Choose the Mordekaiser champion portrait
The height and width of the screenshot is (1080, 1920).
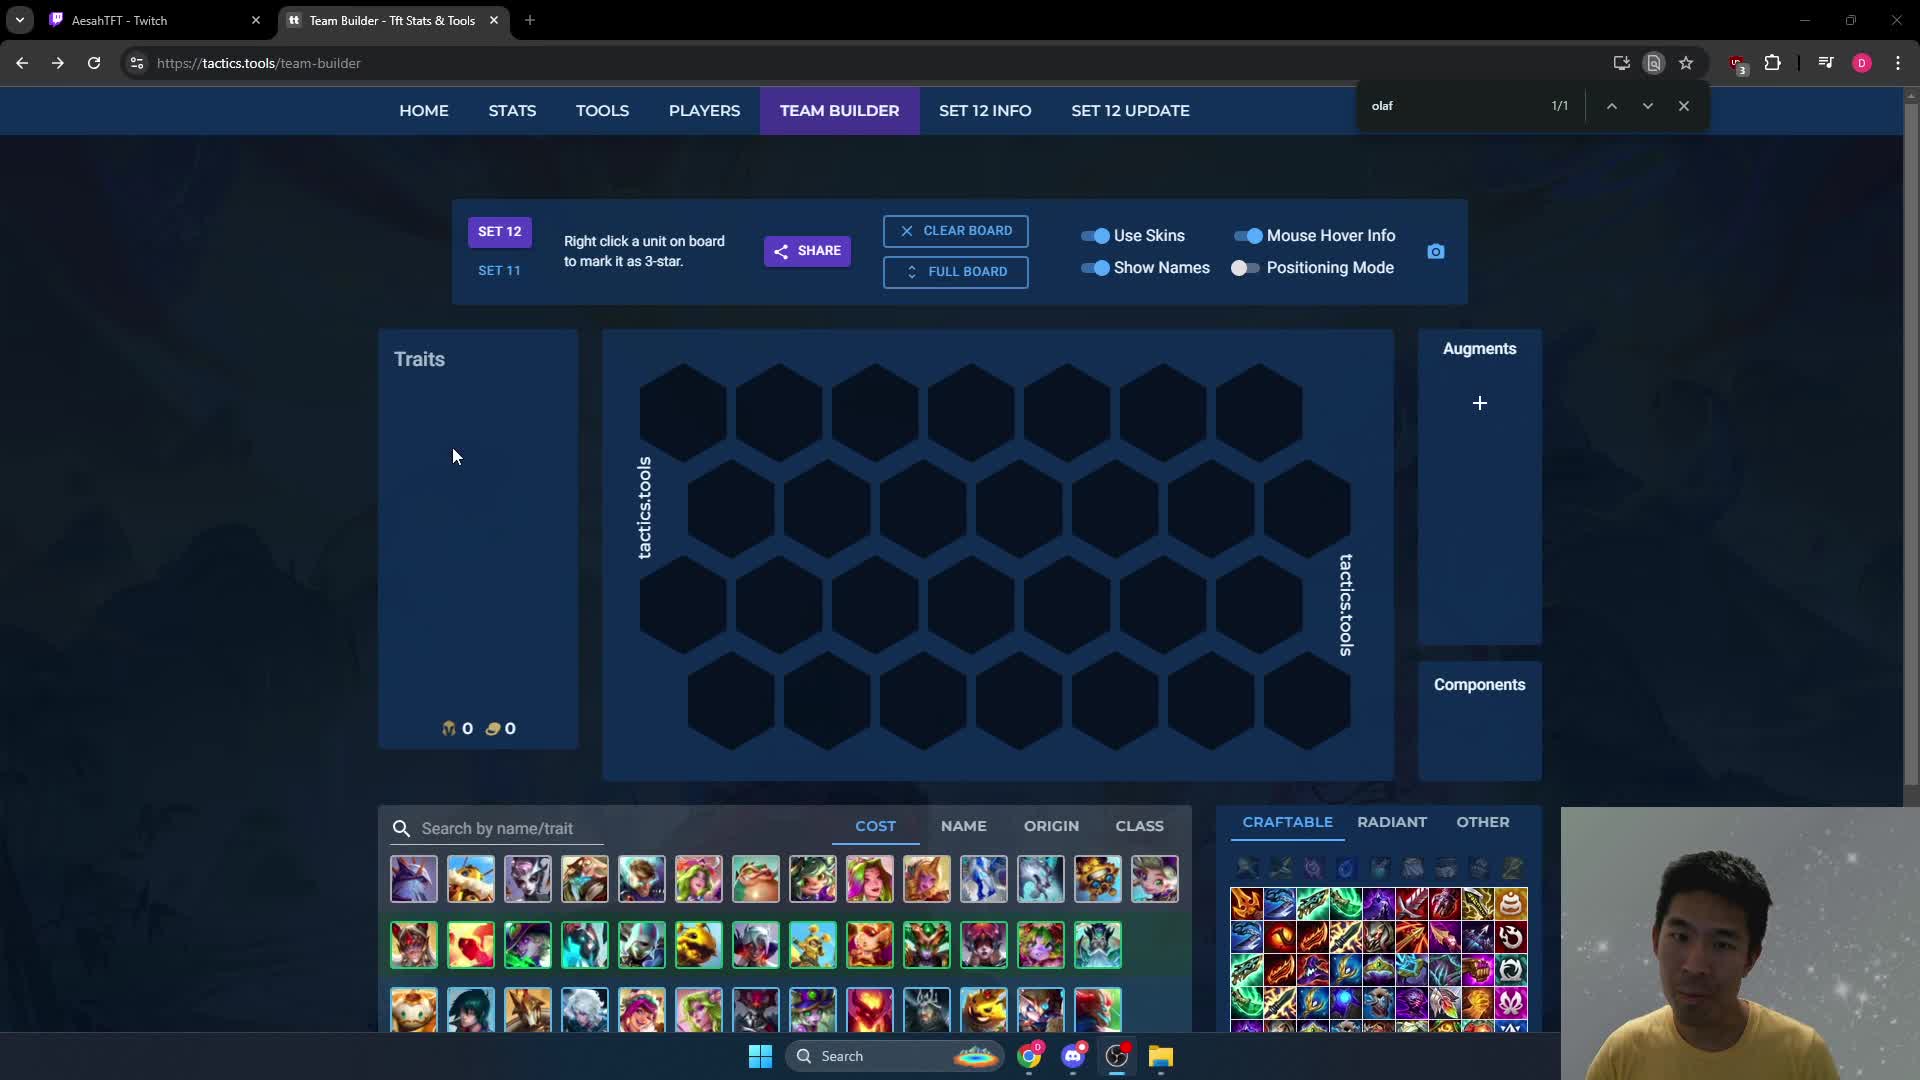tap(756, 1009)
